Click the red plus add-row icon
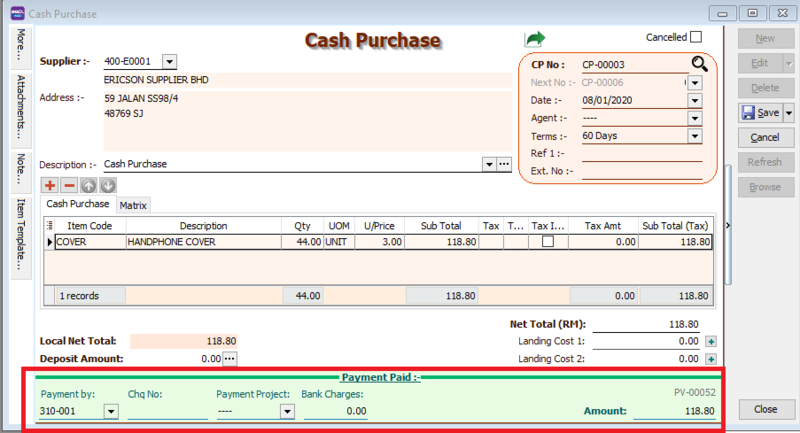This screenshot has height=433, width=800. tap(50, 185)
